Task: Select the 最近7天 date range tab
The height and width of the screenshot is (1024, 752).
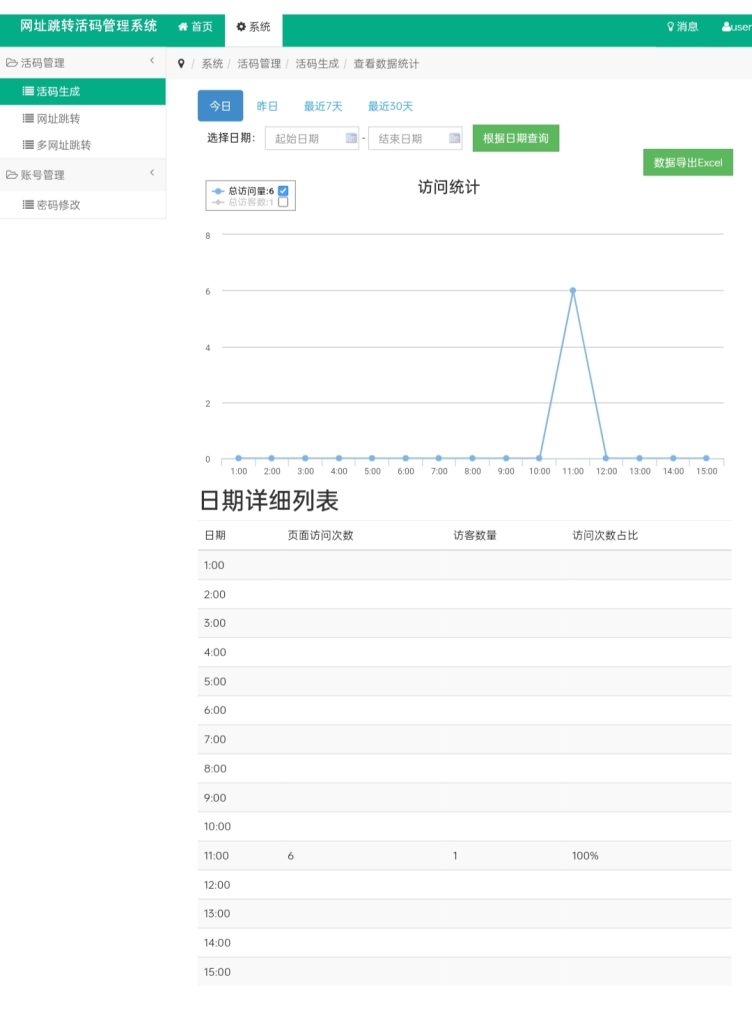Action: point(323,106)
